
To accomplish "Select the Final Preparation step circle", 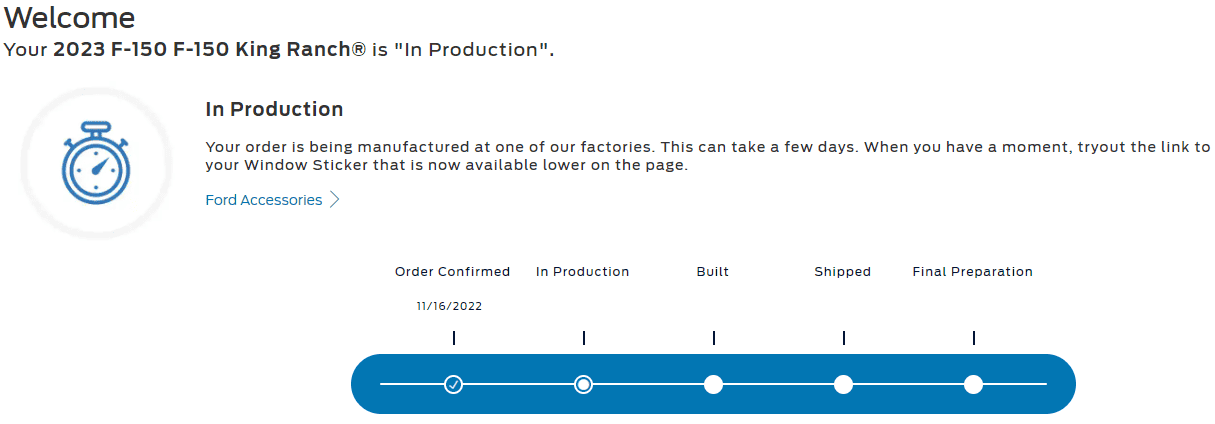I will coord(973,384).
